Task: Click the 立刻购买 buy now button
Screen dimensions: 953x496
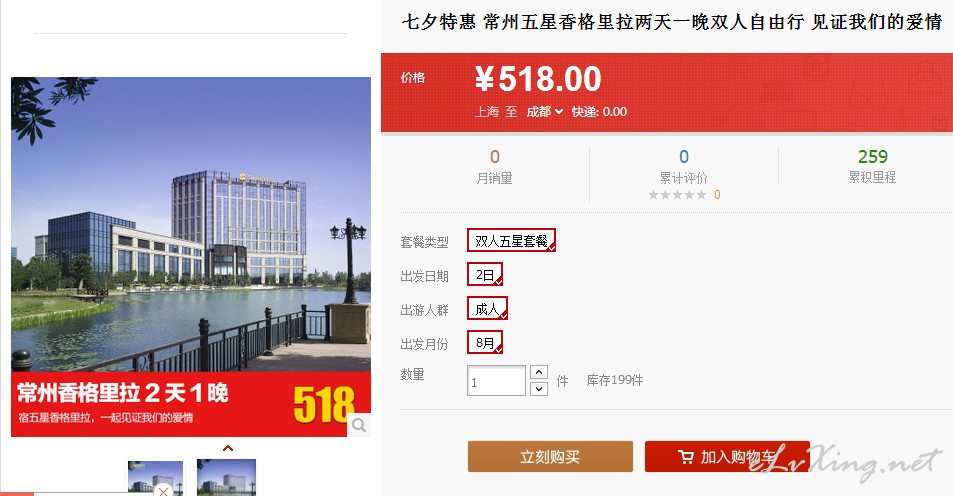Action: point(550,456)
